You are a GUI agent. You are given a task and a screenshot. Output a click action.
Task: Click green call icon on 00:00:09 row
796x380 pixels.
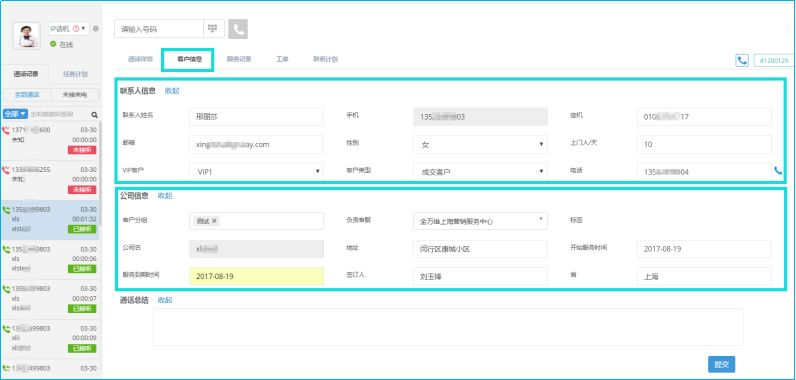coord(6,328)
